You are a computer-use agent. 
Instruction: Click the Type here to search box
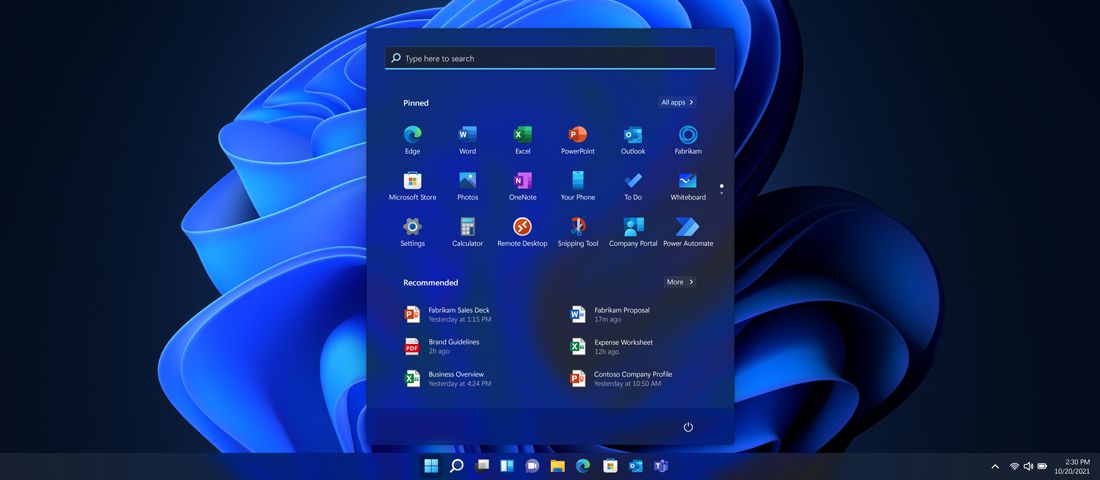click(550, 58)
